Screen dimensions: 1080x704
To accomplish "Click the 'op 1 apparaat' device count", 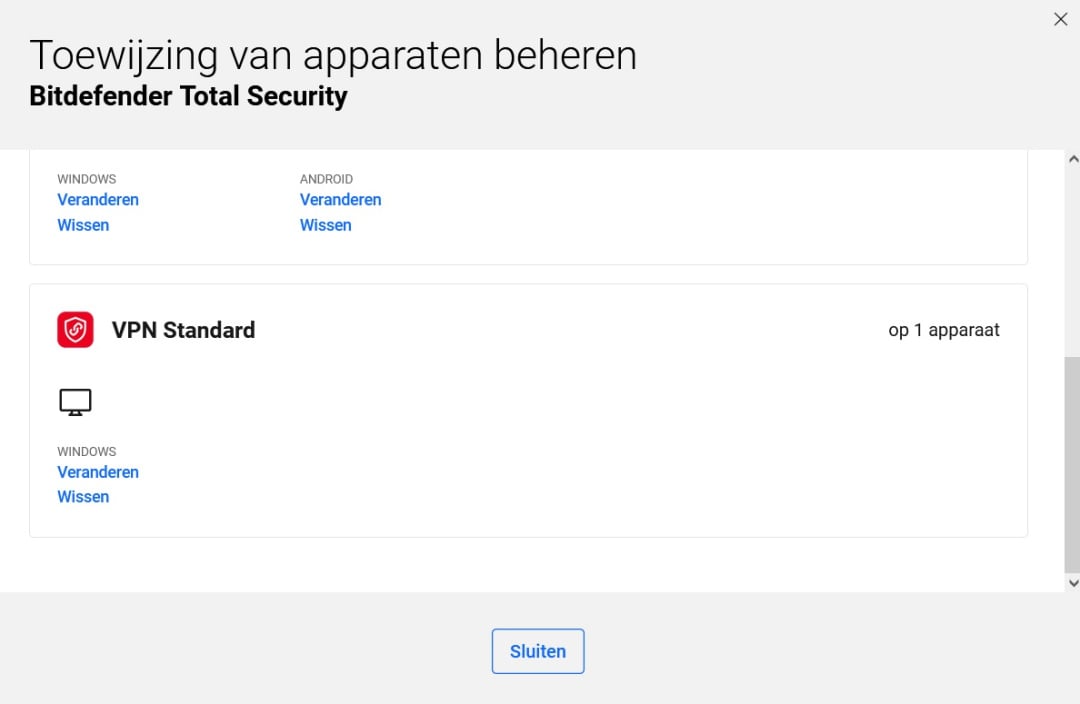I will [943, 330].
